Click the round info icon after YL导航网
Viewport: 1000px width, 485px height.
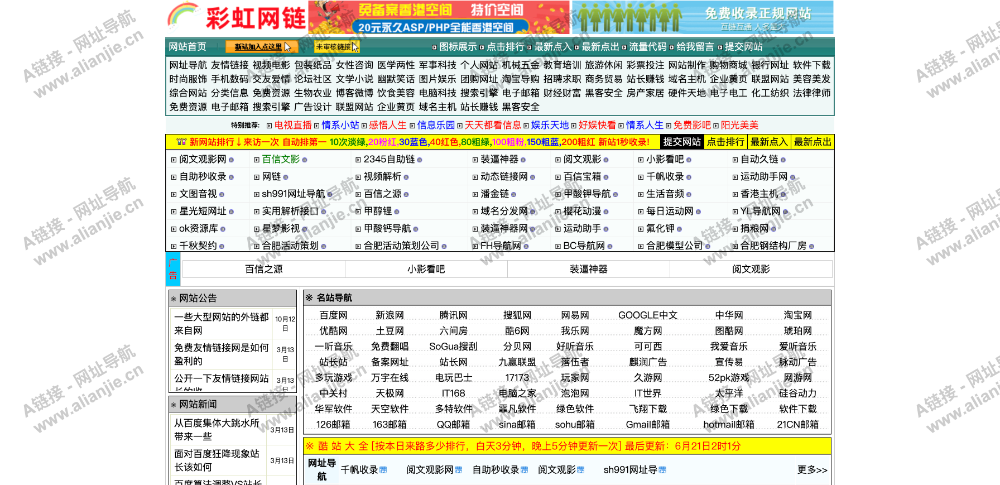(x=786, y=212)
